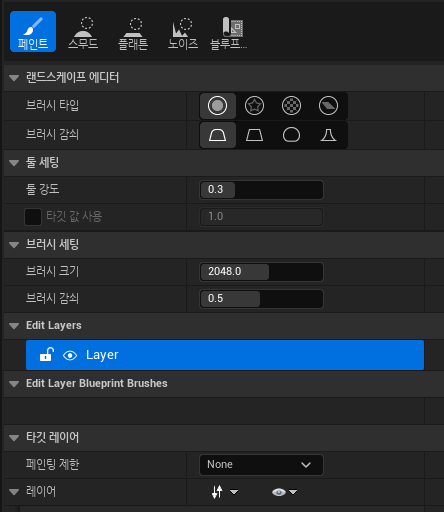This screenshot has height=512, width=444.
Task: Choose the pattern checkered brush type
Action: [x=291, y=106]
